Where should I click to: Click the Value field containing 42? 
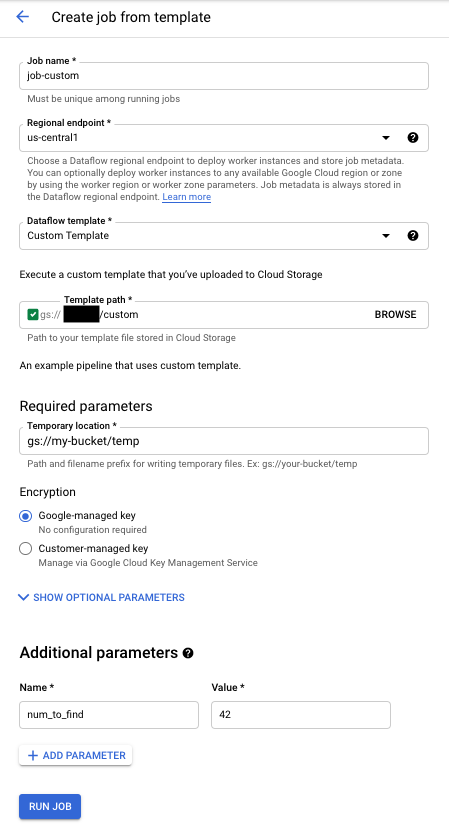[301, 715]
